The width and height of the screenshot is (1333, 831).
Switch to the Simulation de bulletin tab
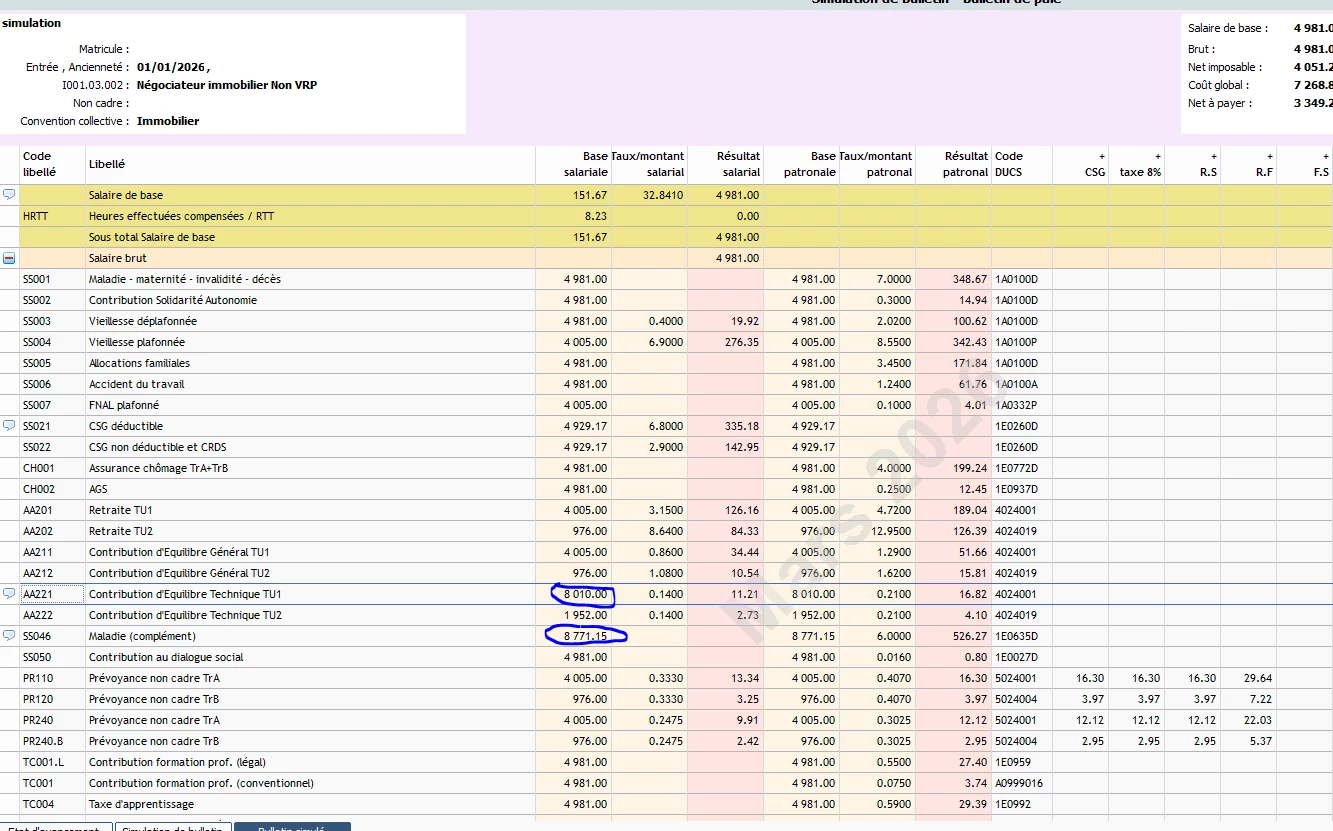174,827
